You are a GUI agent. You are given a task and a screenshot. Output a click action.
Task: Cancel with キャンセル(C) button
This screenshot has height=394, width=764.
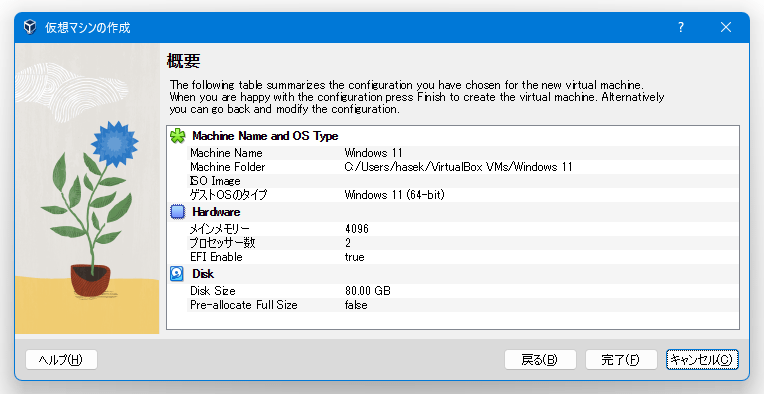click(x=702, y=360)
